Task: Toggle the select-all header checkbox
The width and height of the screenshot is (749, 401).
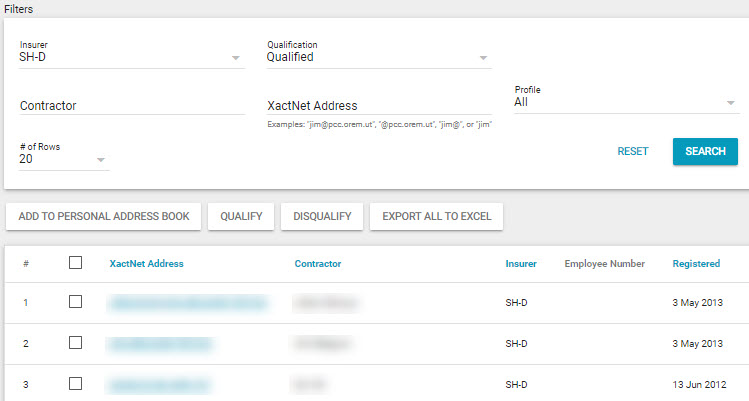Action: point(75,263)
